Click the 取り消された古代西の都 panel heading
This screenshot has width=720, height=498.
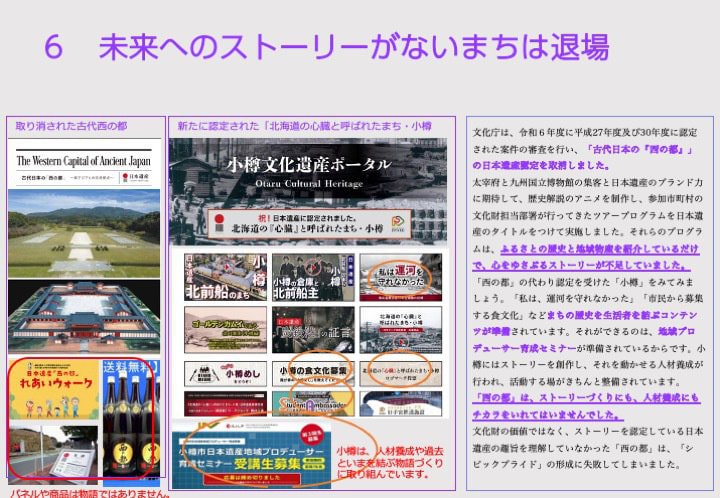(x=71, y=127)
